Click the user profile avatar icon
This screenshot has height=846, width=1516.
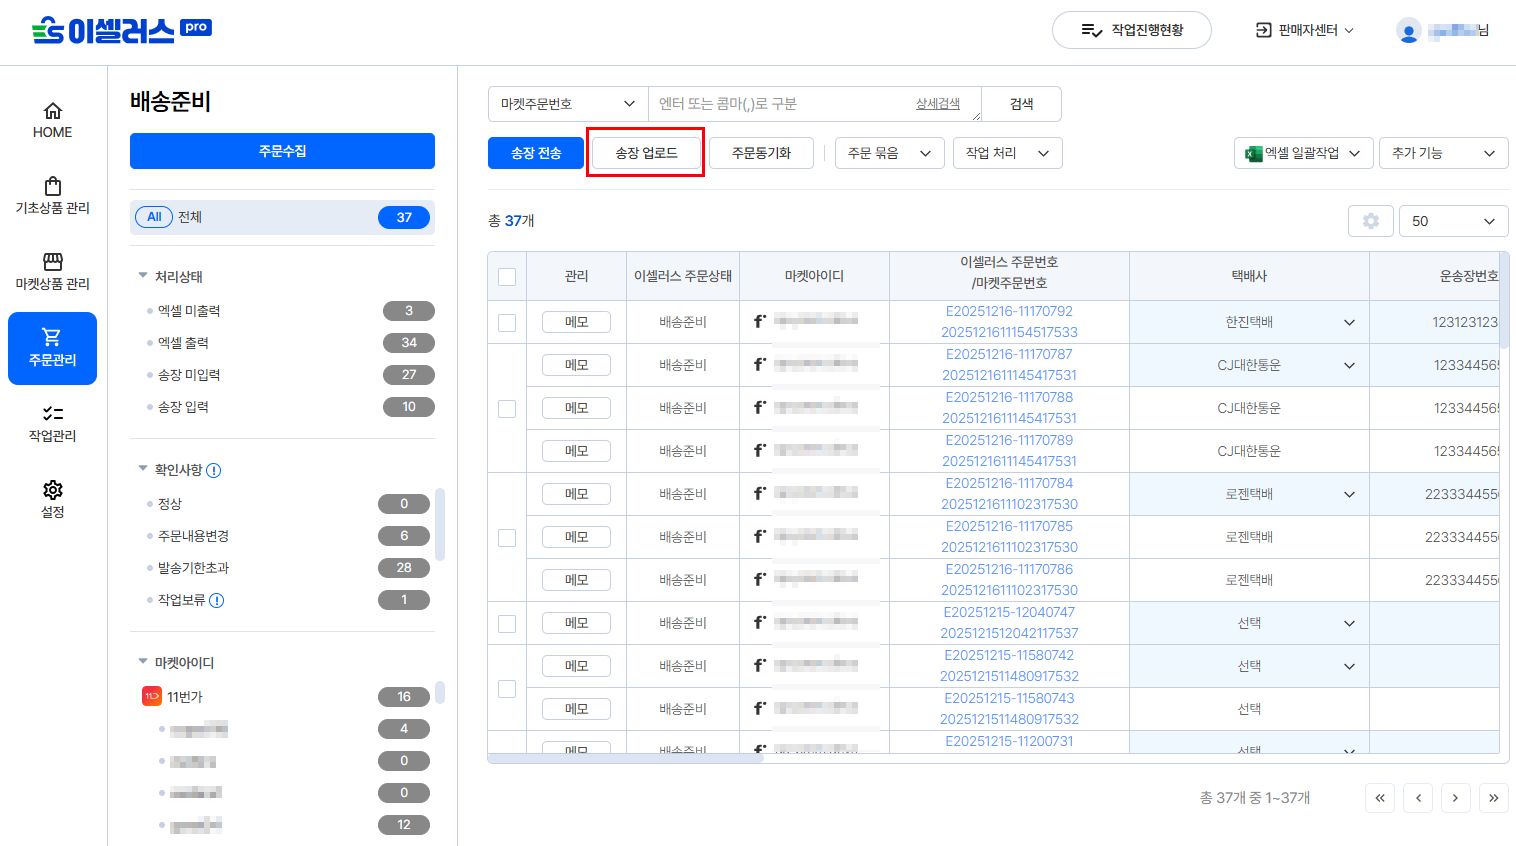(x=1408, y=31)
